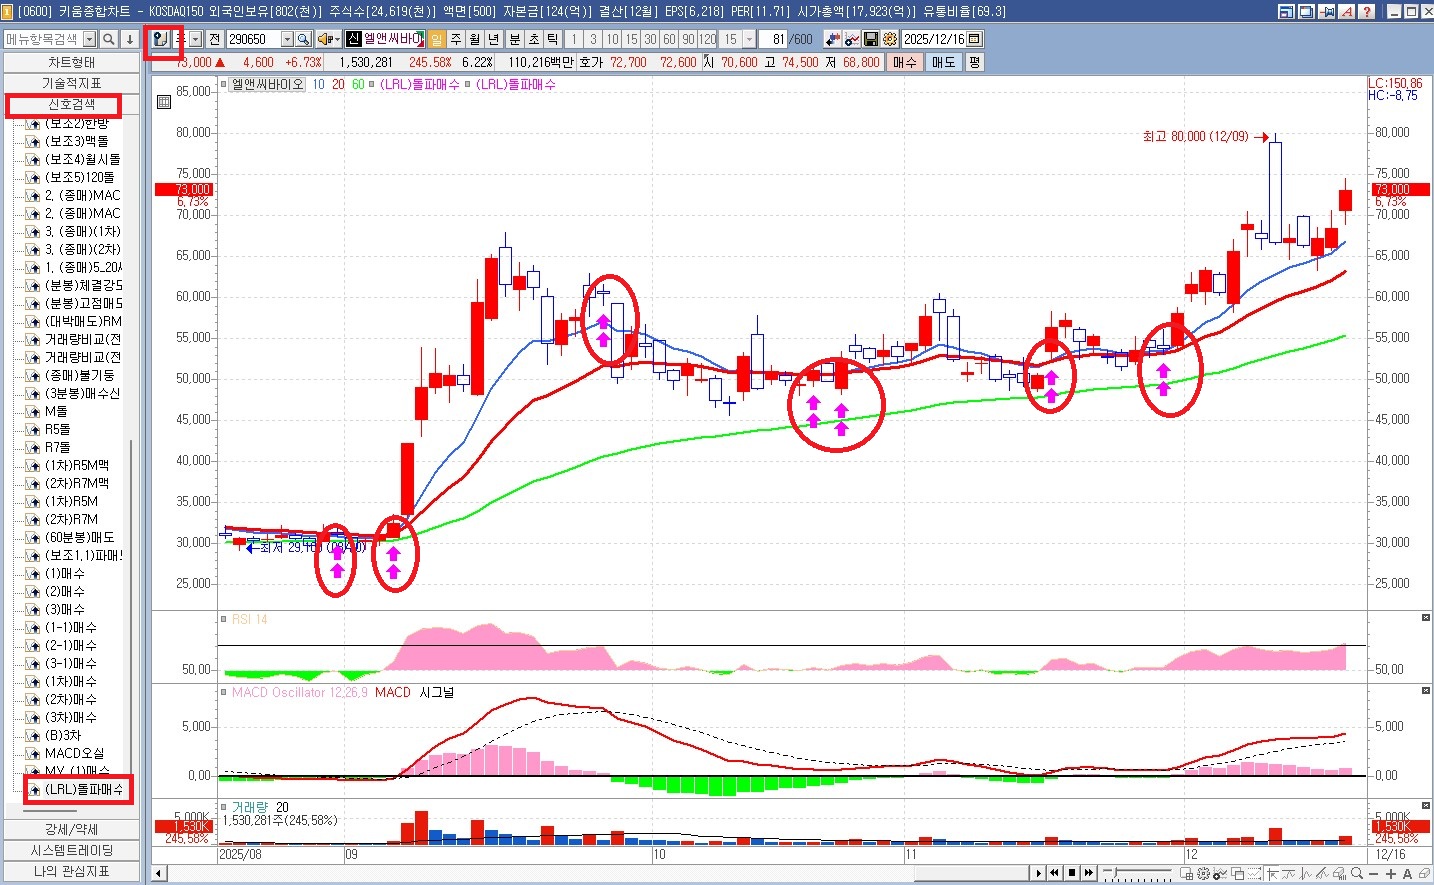The width and height of the screenshot is (1434, 885).
Task: Toggle the 전 button next to stock code
Action: coord(215,39)
